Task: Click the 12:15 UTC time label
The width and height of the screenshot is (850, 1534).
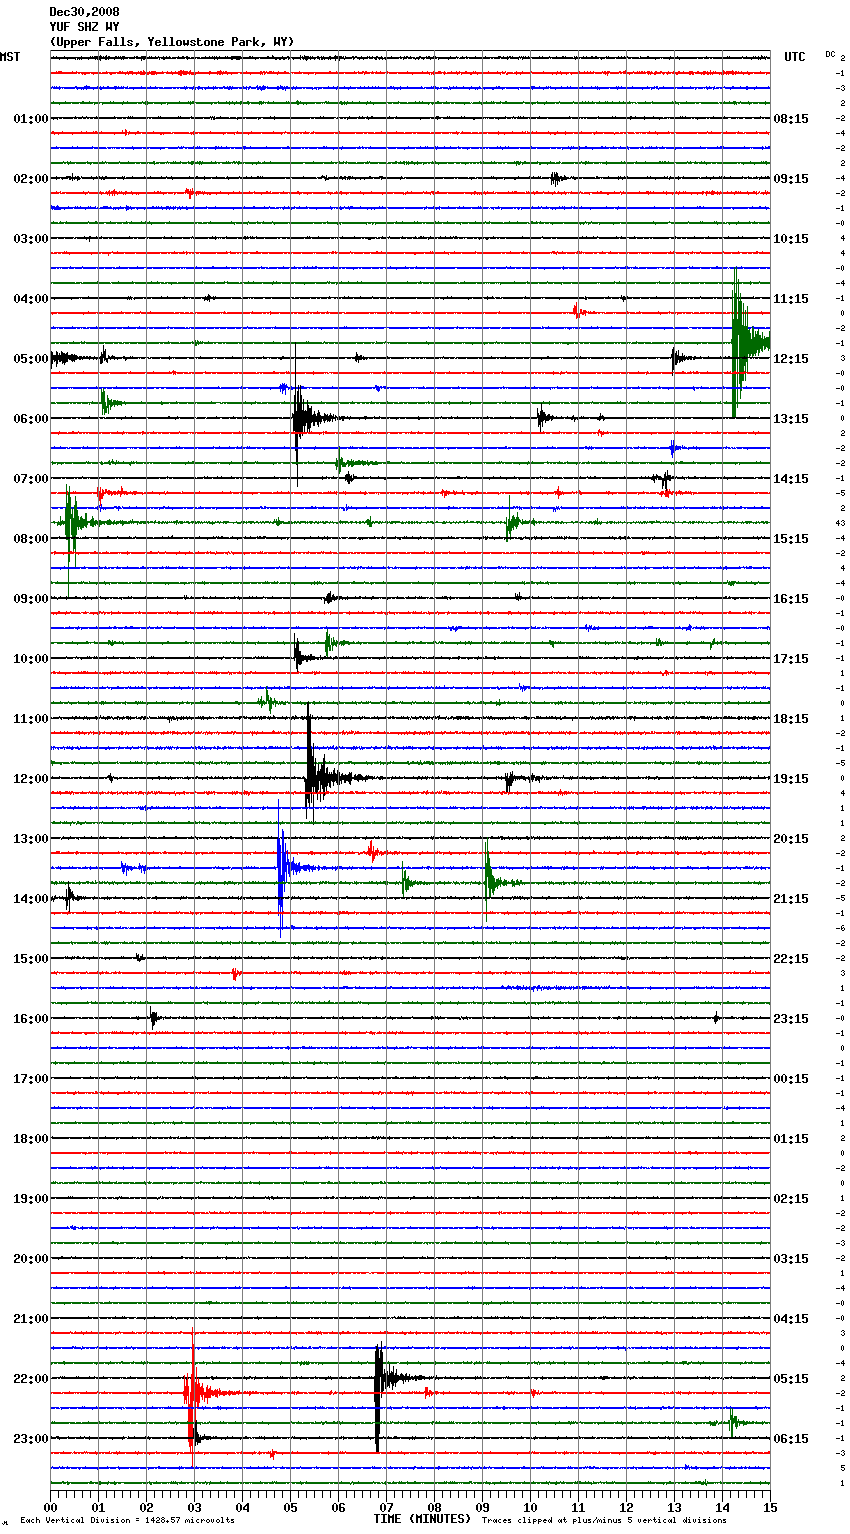Action: click(x=791, y=359)
